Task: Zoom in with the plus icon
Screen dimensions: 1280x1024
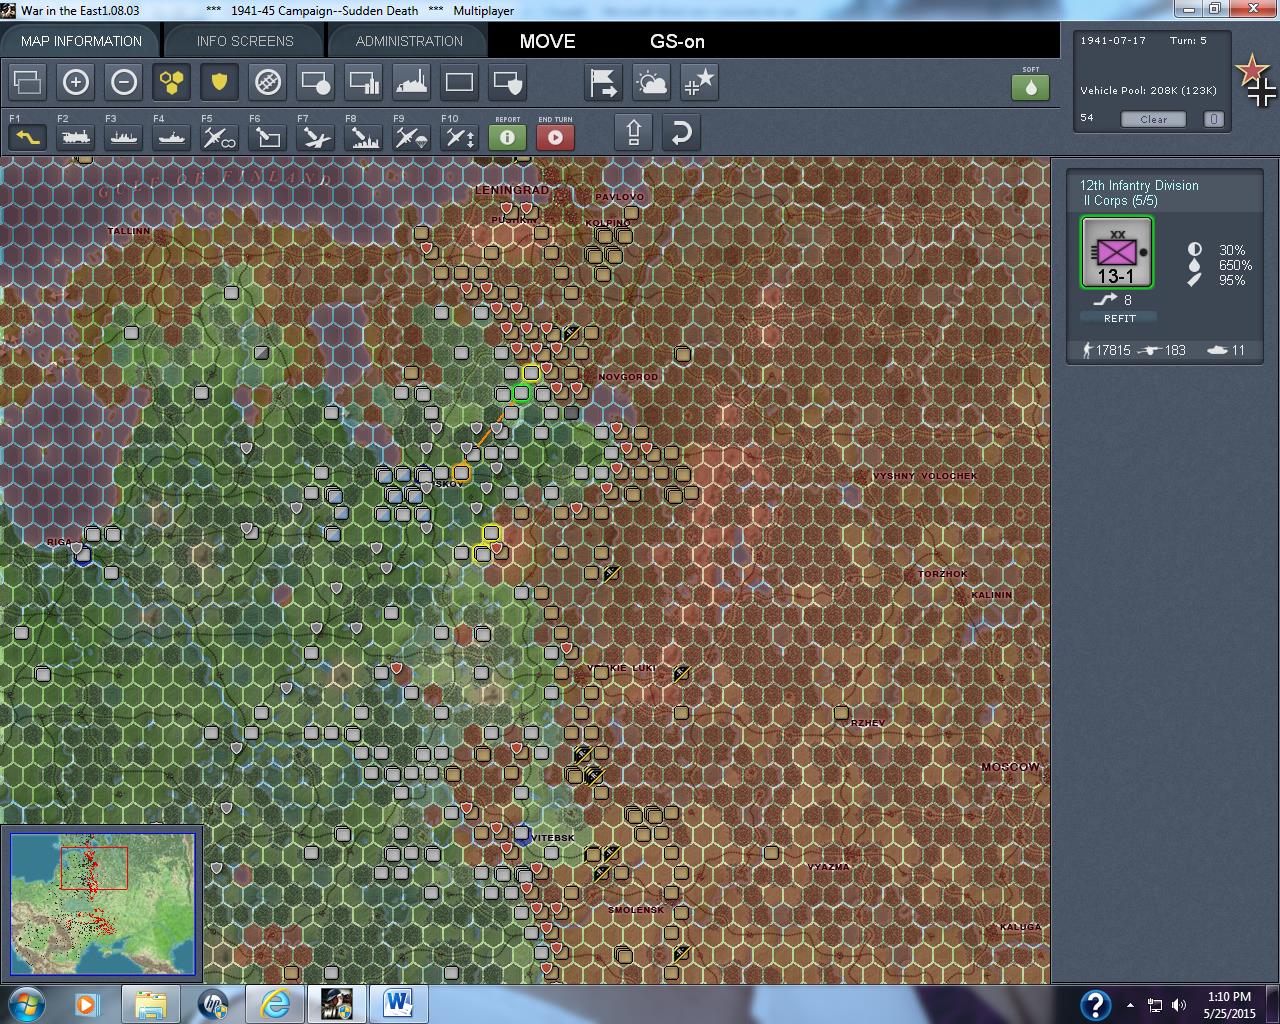Action: (76, 82)
